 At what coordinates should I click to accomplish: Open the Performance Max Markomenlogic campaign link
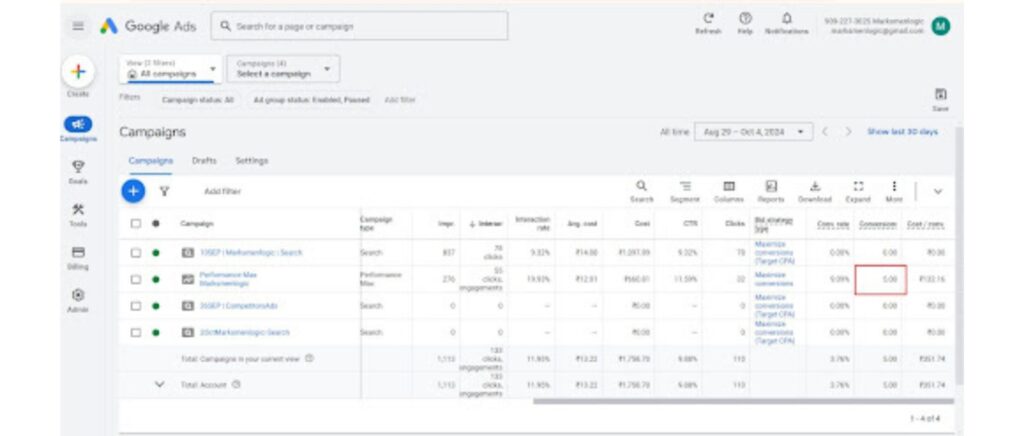click(228, 279)
